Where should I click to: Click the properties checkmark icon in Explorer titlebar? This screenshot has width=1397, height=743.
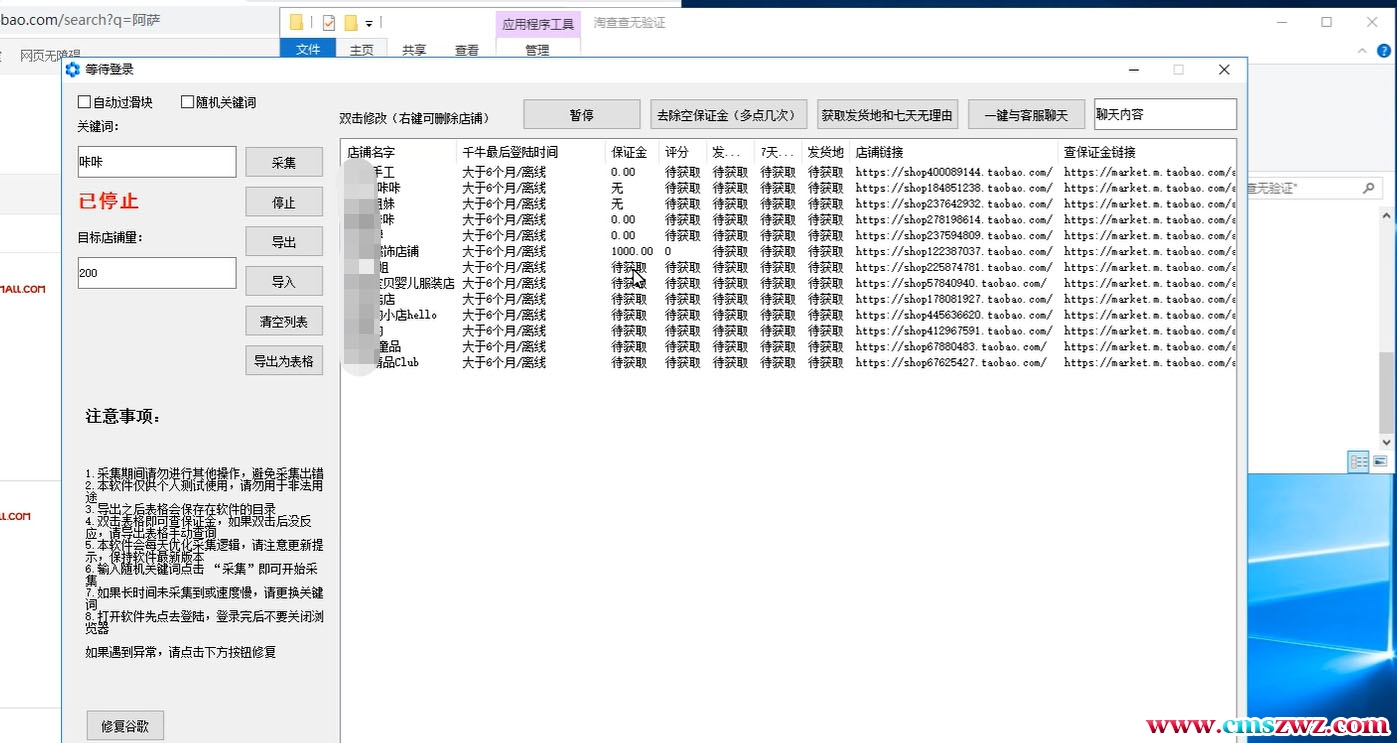tap(329, 22)
